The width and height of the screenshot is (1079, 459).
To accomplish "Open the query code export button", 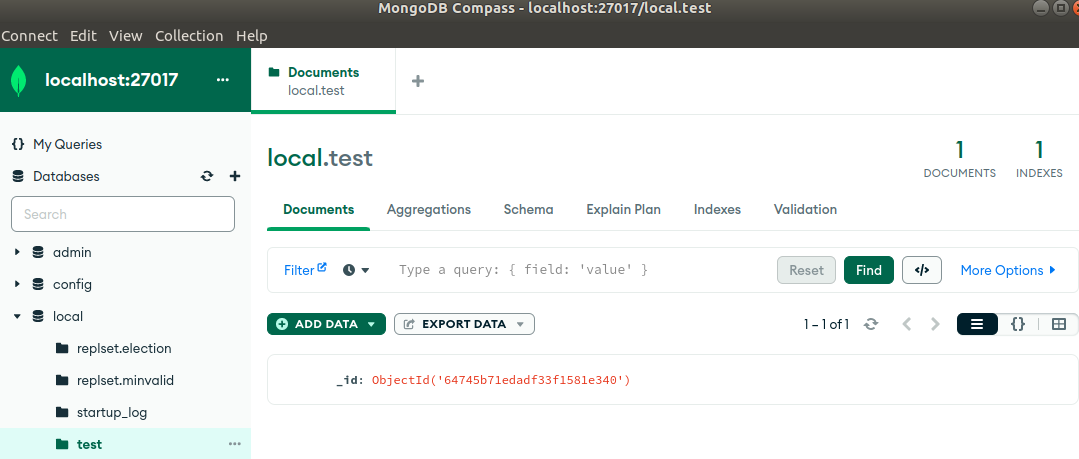I will click(x=921, y=270).
